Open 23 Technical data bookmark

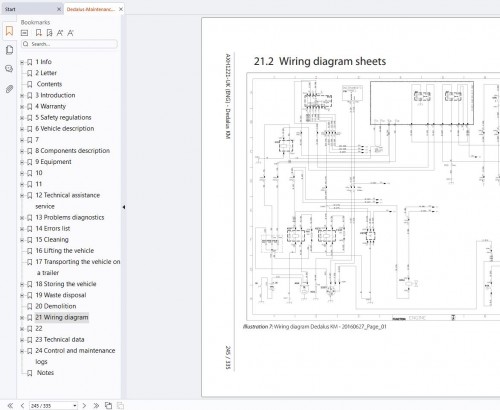60,340
